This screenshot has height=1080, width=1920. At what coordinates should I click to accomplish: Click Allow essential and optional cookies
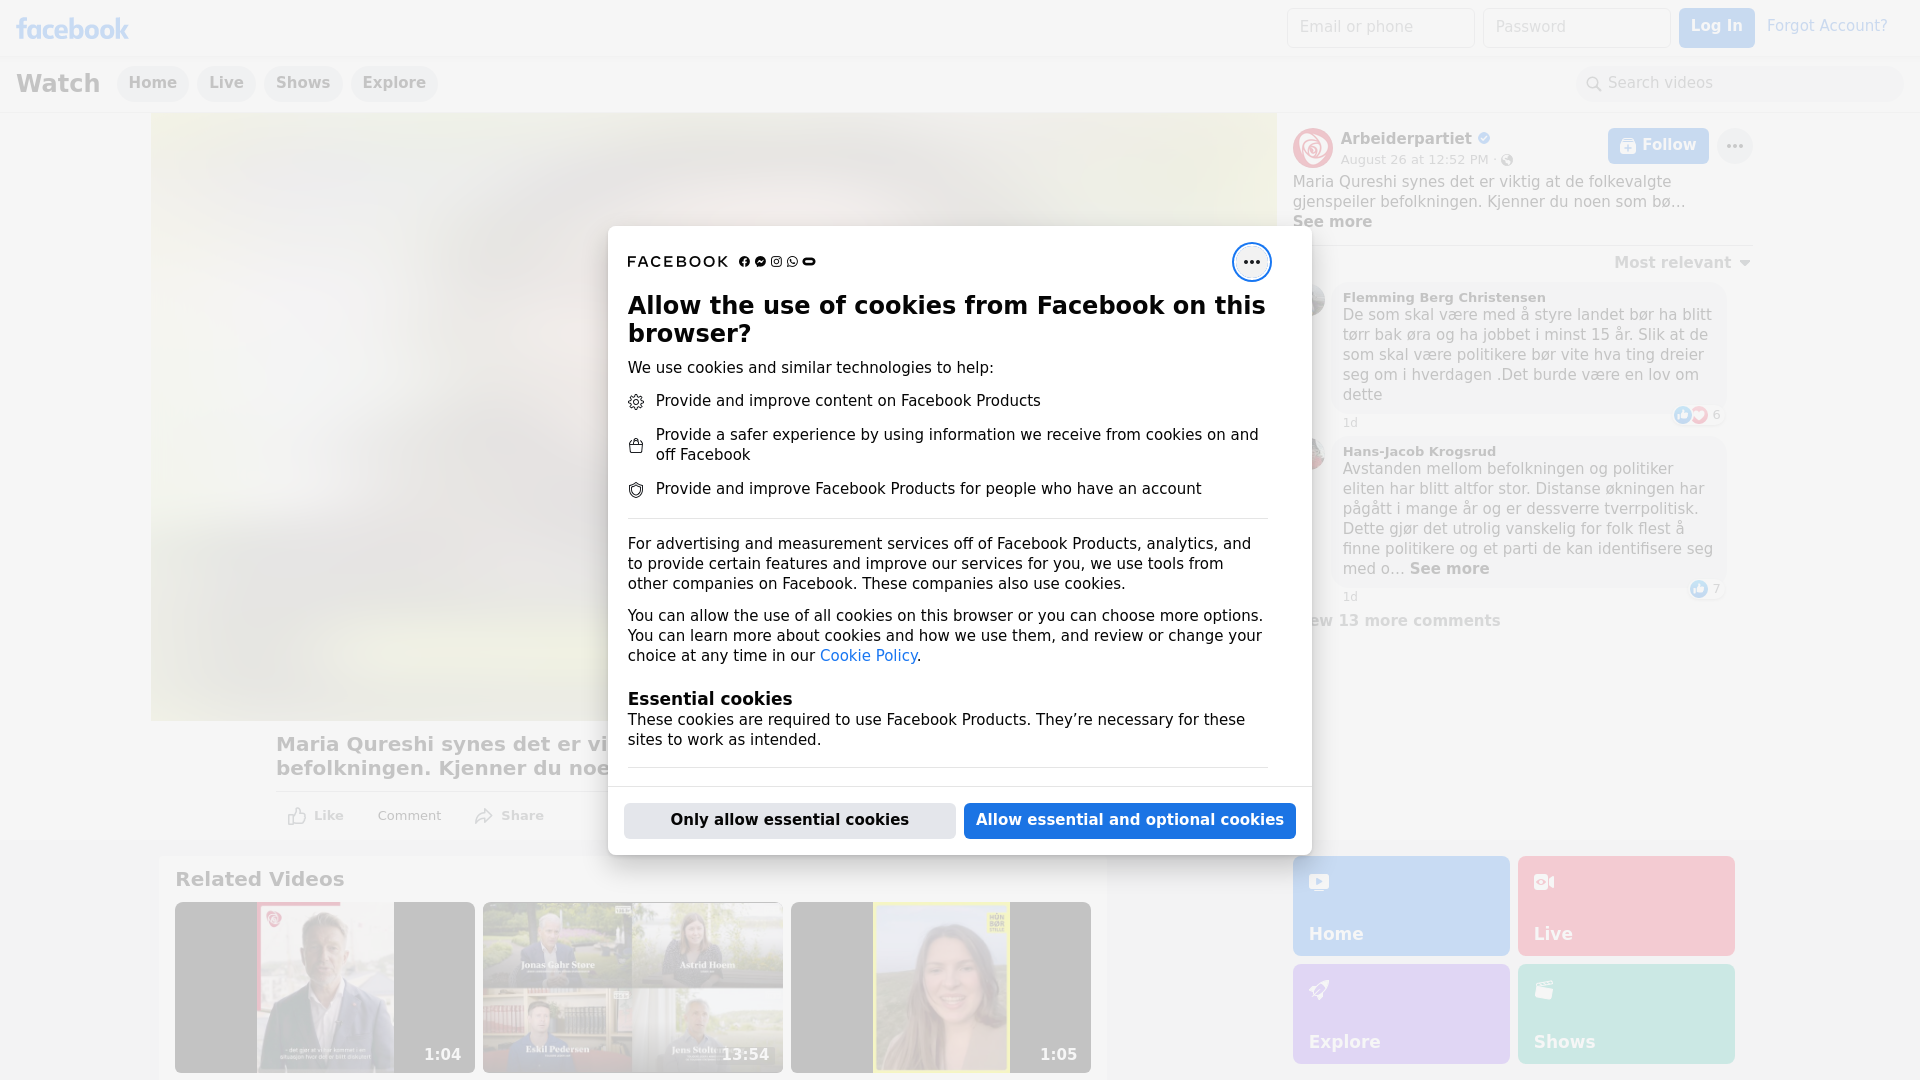1129,821
